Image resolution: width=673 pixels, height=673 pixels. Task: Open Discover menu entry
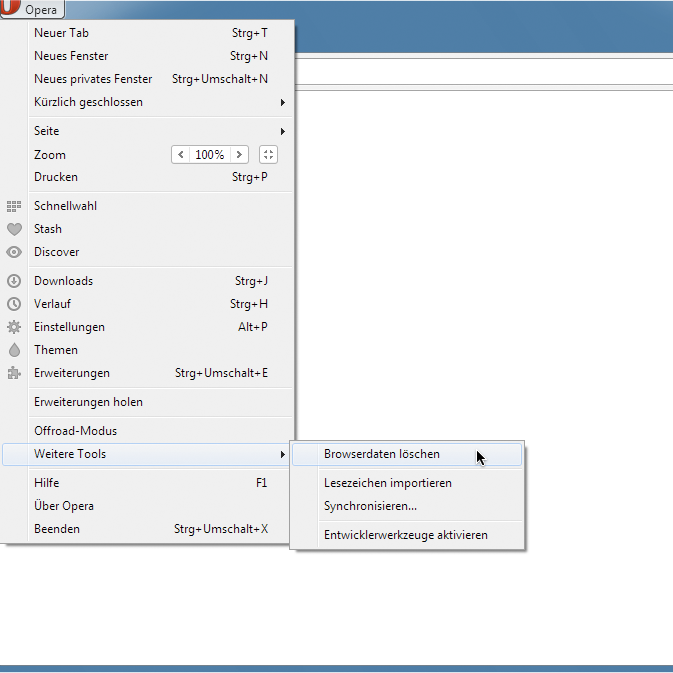click(148, 252)
